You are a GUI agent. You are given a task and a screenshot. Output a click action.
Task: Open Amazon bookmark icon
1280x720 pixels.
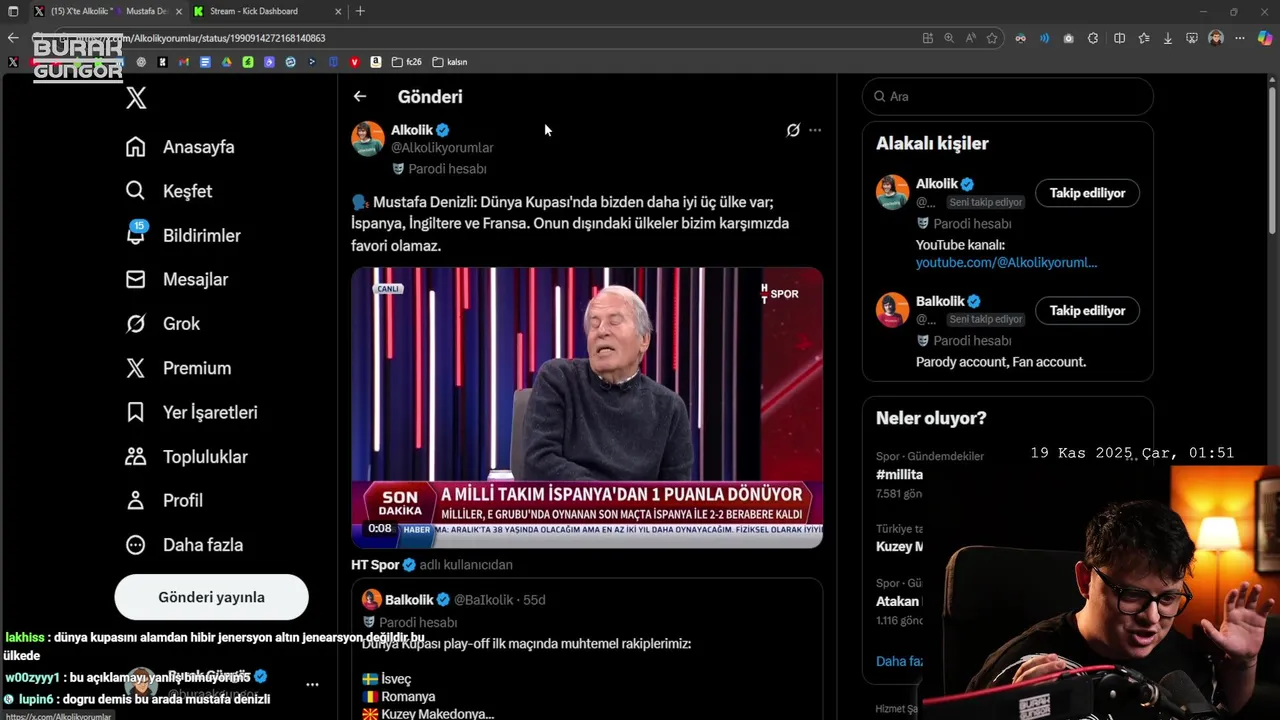click(376, 62)
